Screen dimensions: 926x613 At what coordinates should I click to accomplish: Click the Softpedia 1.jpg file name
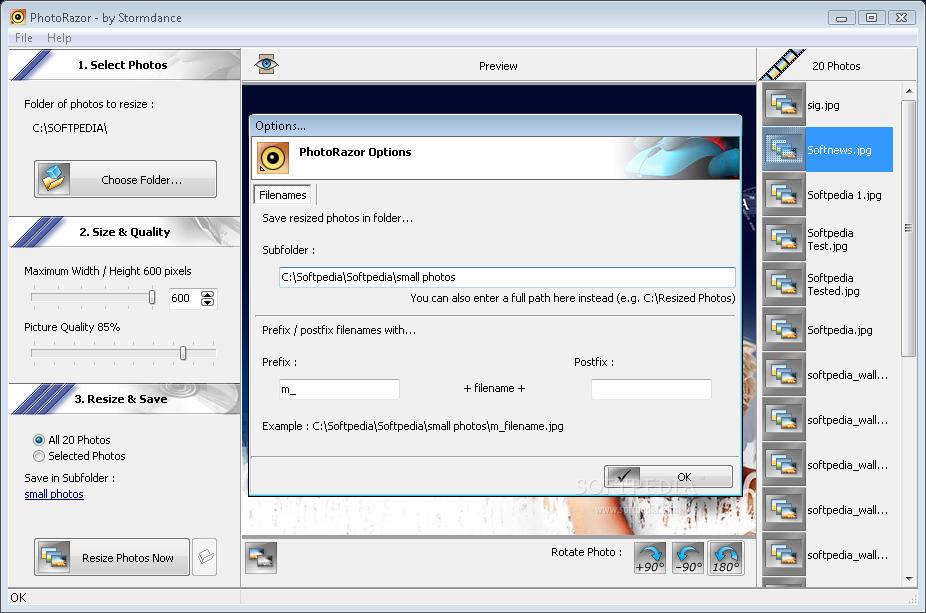(x=844, y=195)
